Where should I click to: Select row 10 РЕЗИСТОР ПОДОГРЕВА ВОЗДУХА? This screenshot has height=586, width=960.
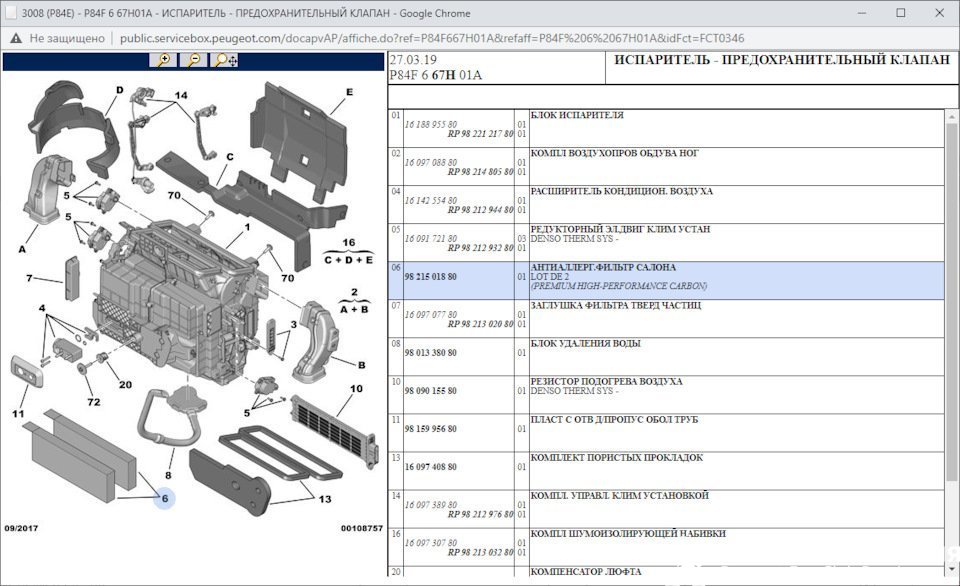tap(666, 395)
